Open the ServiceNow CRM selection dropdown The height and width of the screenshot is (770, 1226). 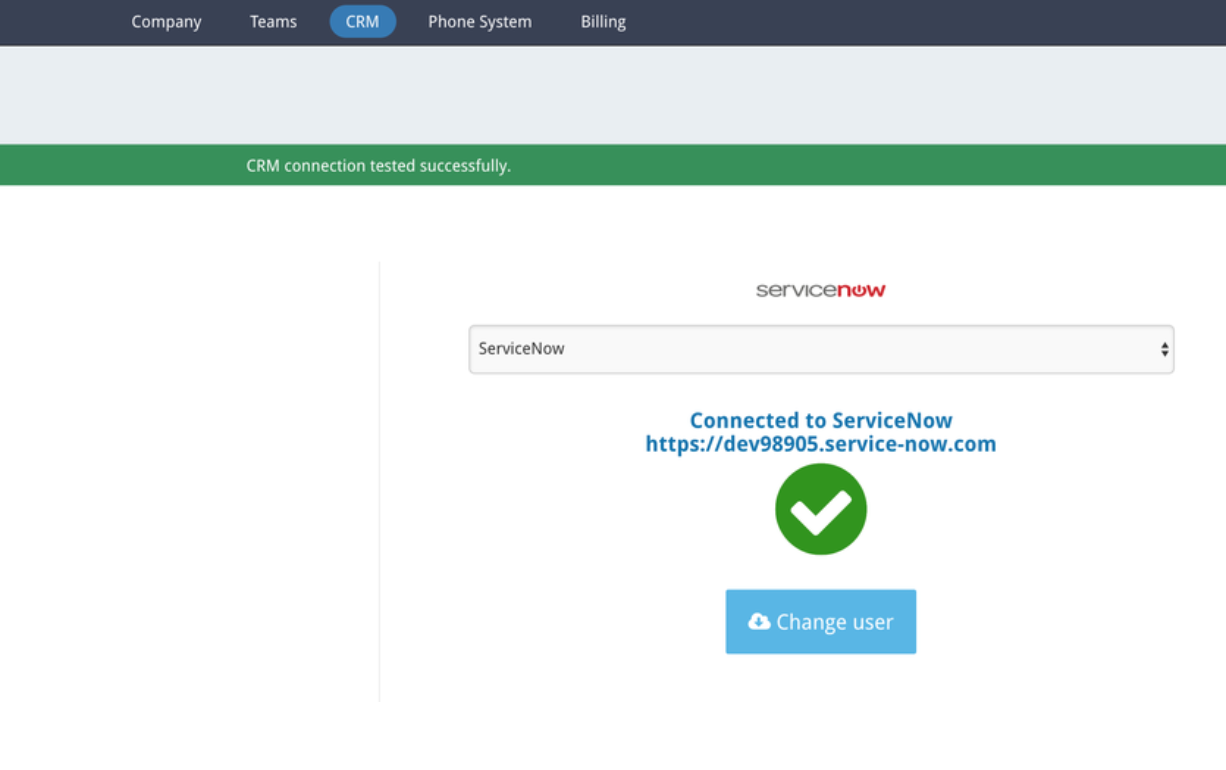pos(820,348)
